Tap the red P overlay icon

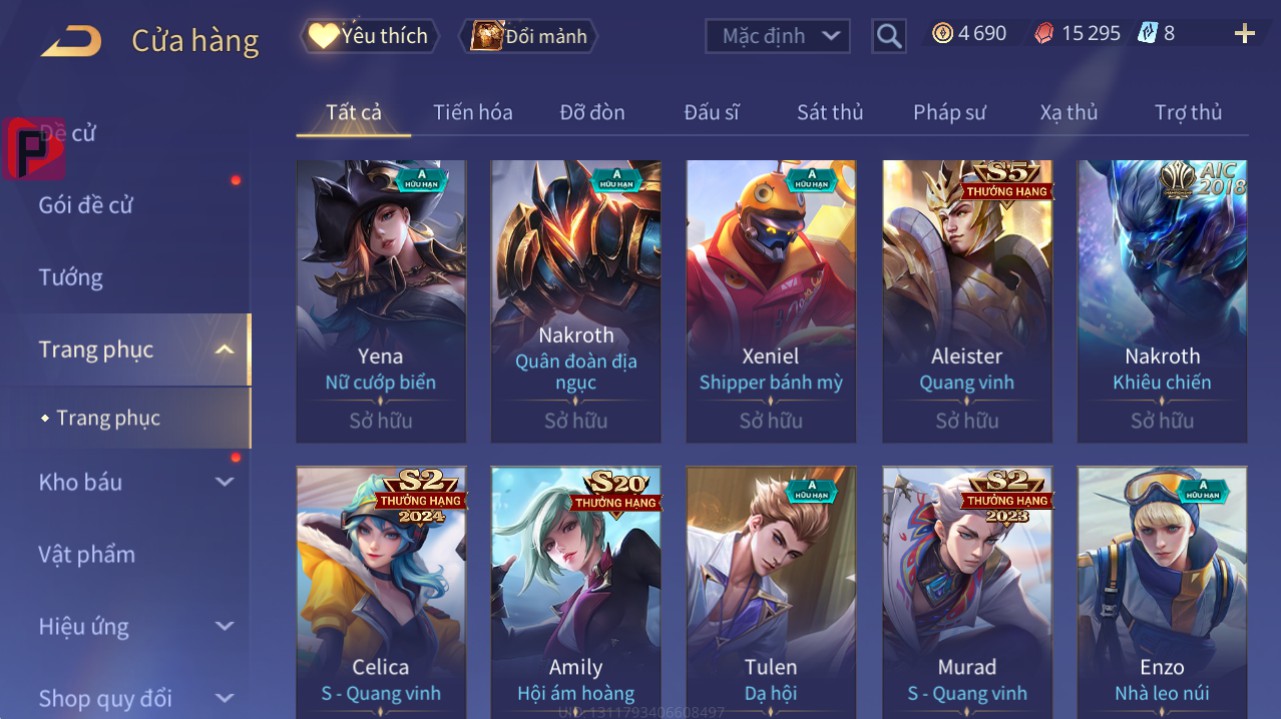point(34,148)
